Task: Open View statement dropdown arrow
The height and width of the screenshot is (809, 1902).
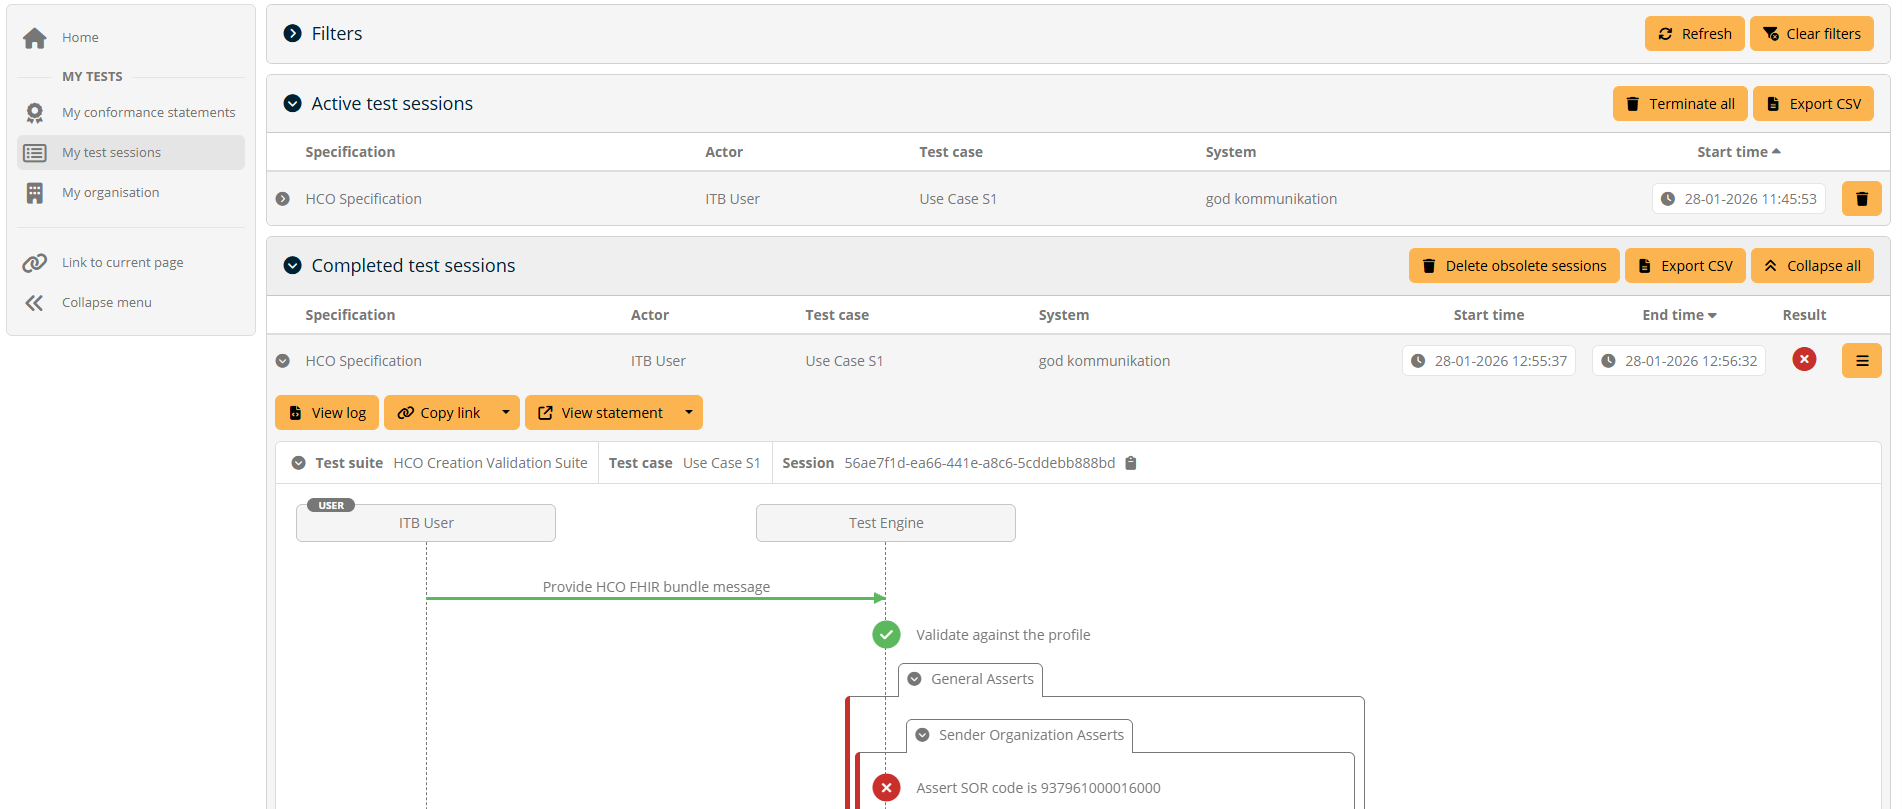Action: [689, 413]
